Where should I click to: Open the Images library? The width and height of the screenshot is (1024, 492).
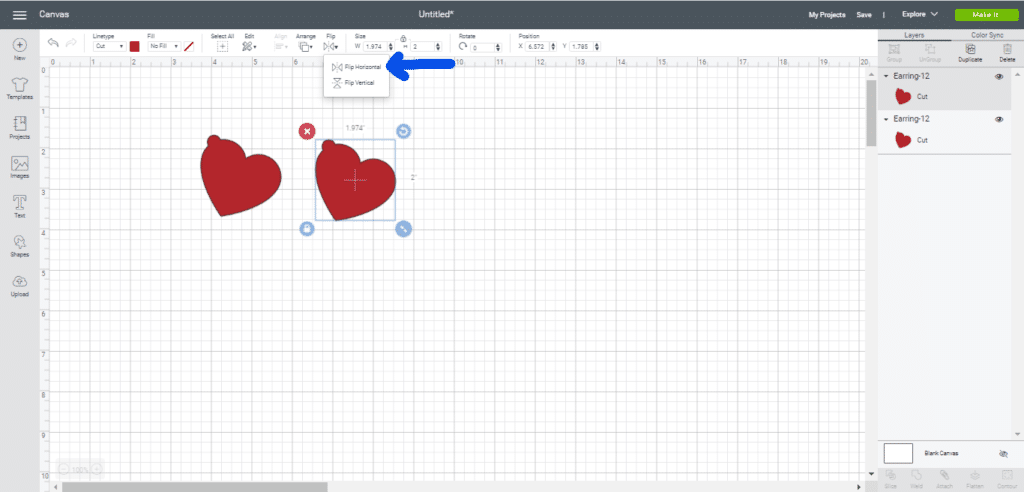[19, 165]
